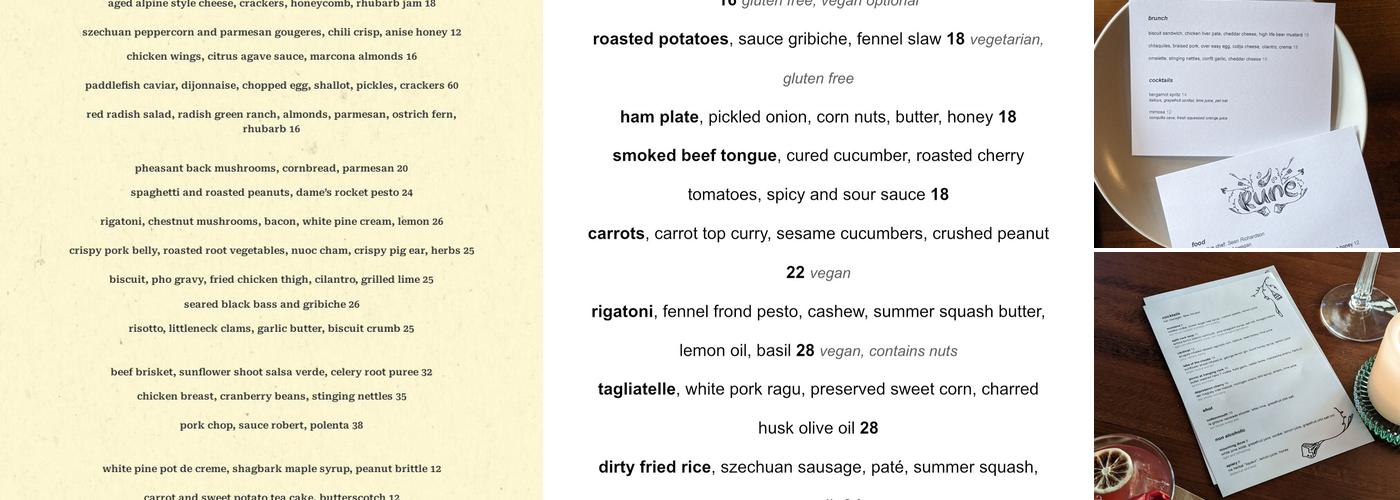Viewport: 1400px width, 500px height.
Task: Click the 'roasted potatoes' menu item
Action: pos(660,39)
